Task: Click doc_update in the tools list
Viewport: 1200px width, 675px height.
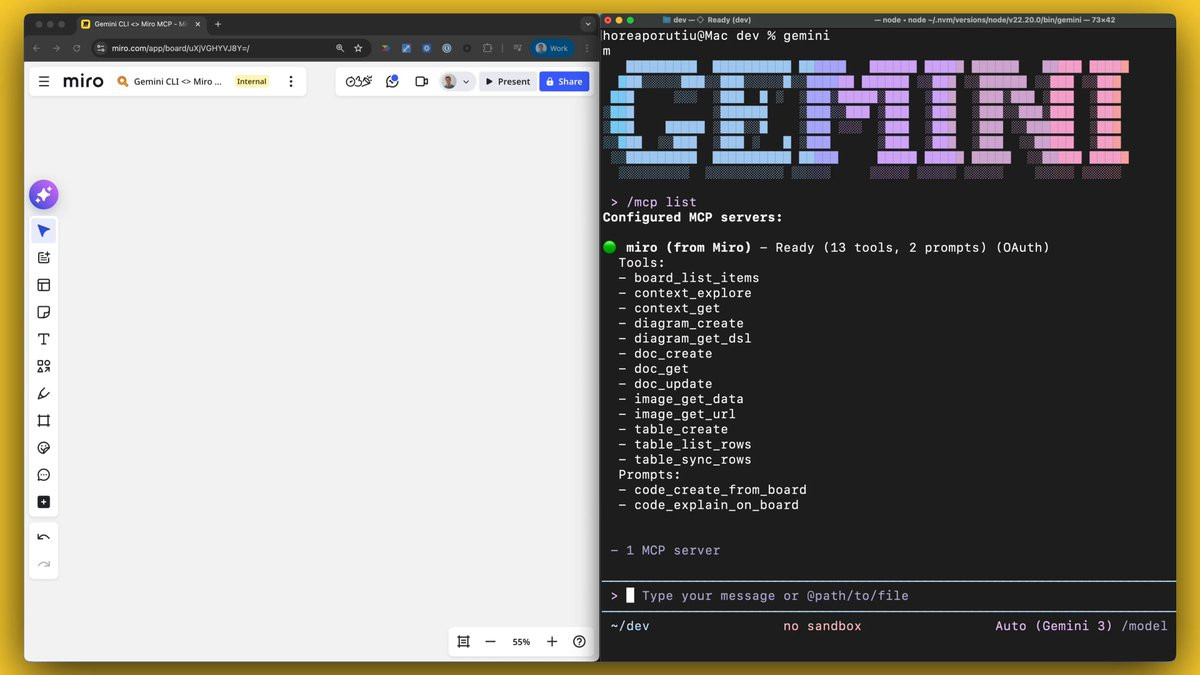Action: pyautogui.click(x=673, y=384)
